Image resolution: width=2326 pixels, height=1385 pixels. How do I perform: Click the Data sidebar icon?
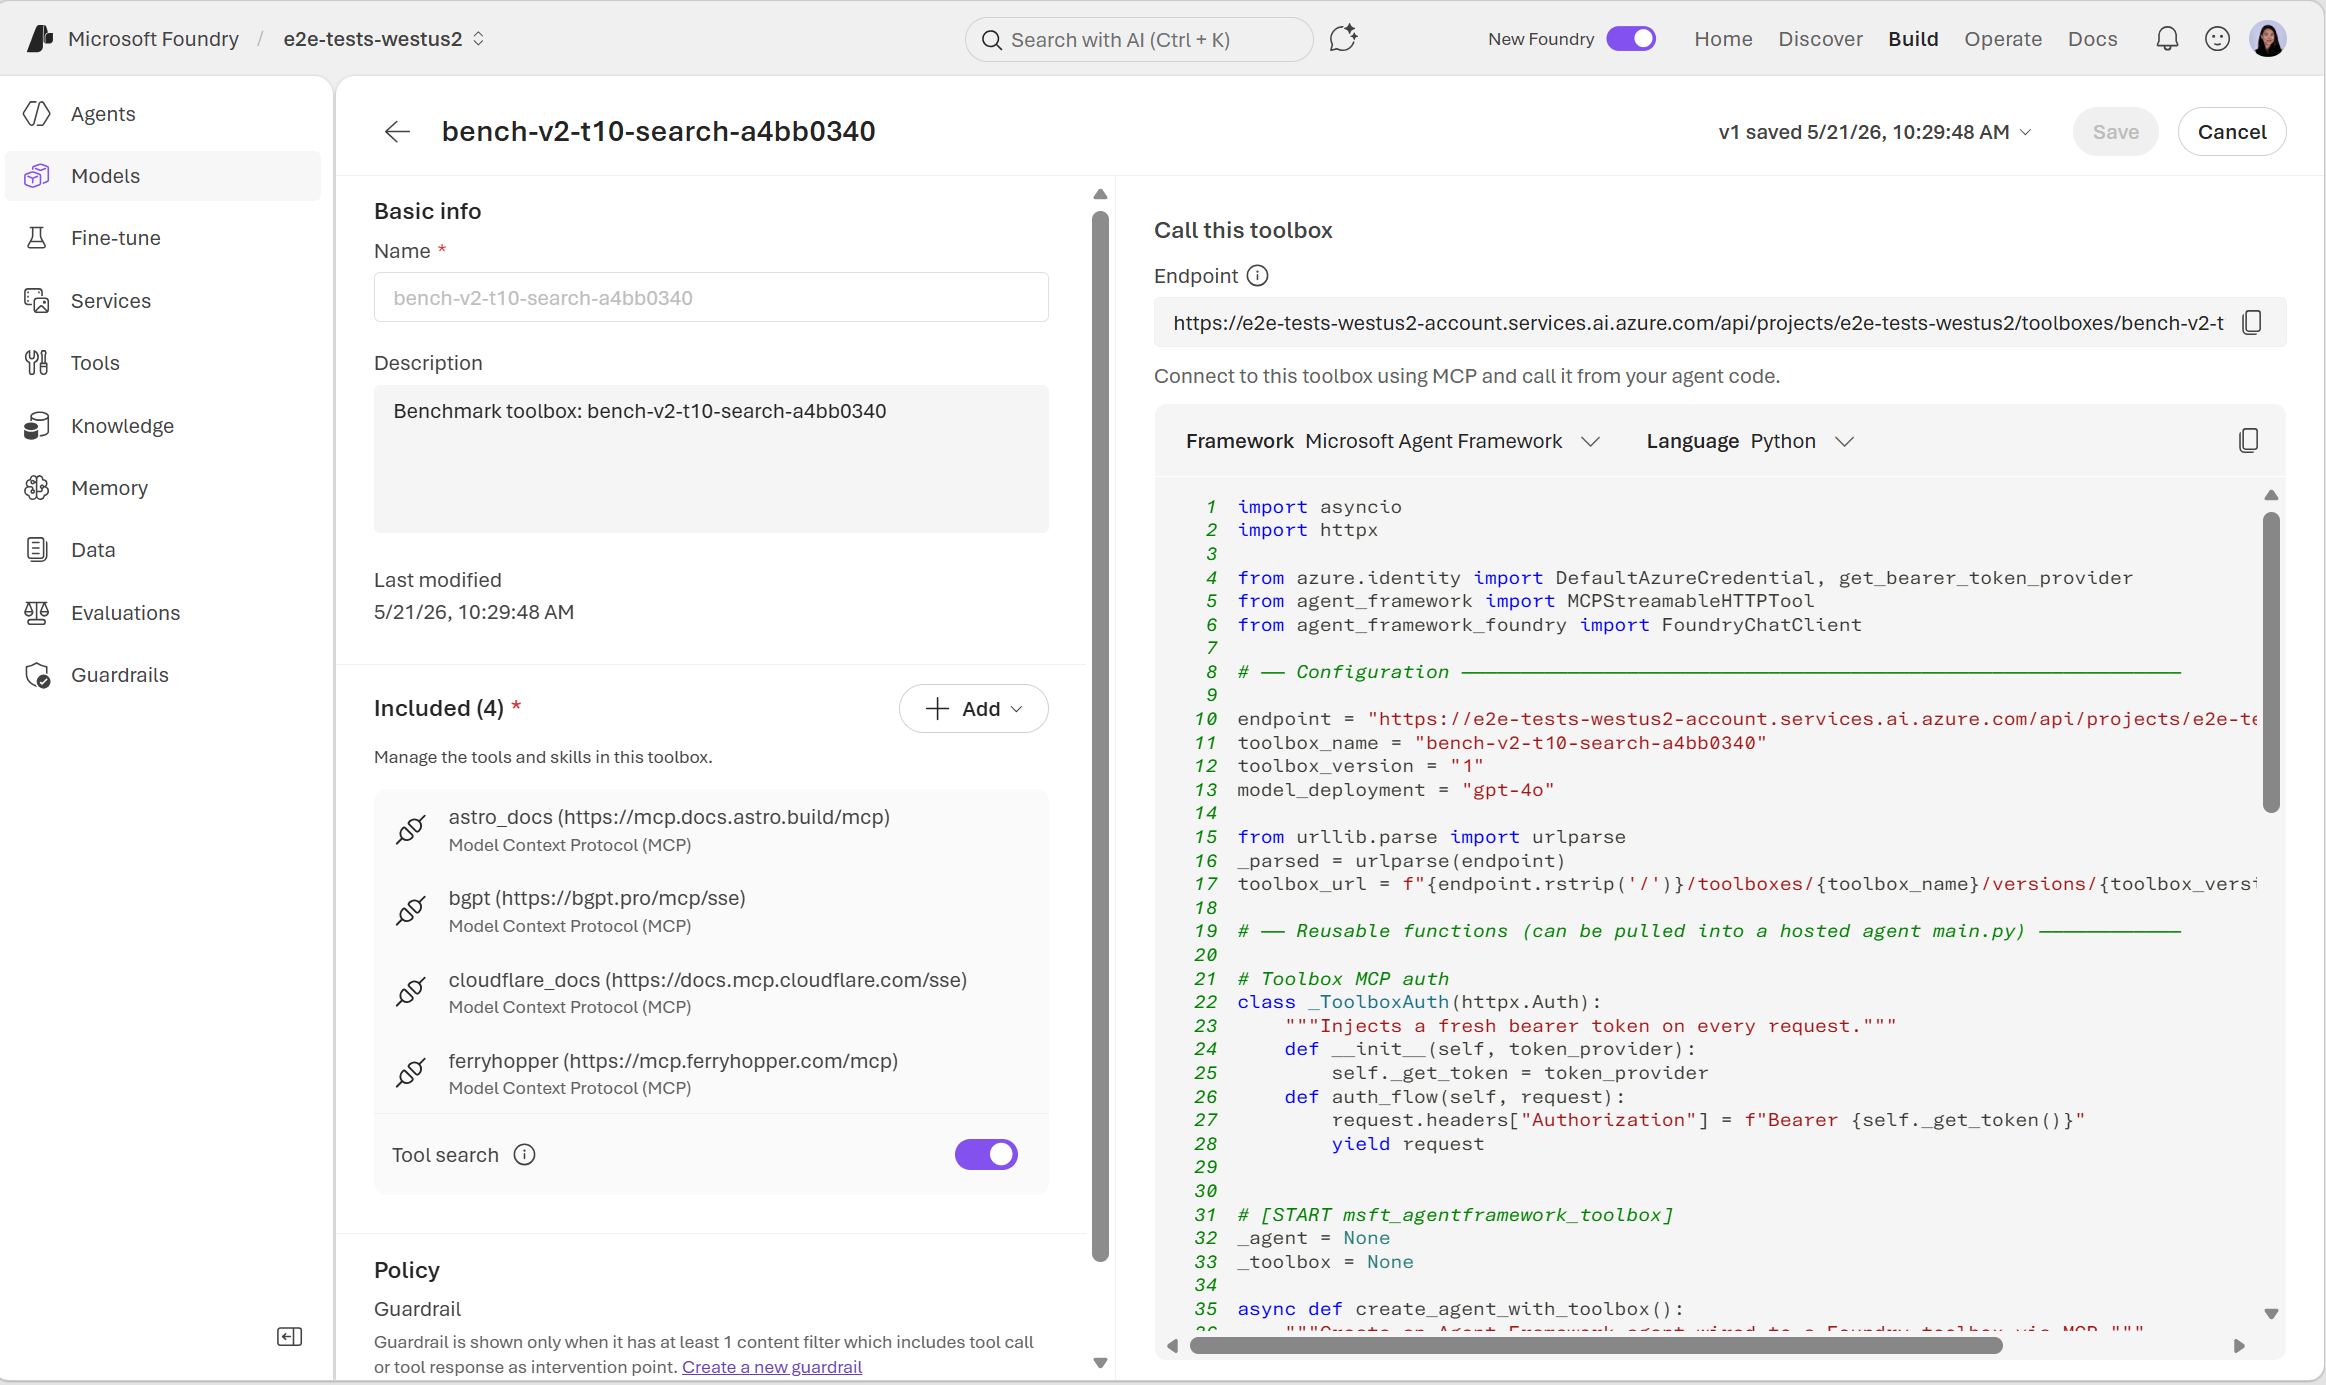point(37,550)
